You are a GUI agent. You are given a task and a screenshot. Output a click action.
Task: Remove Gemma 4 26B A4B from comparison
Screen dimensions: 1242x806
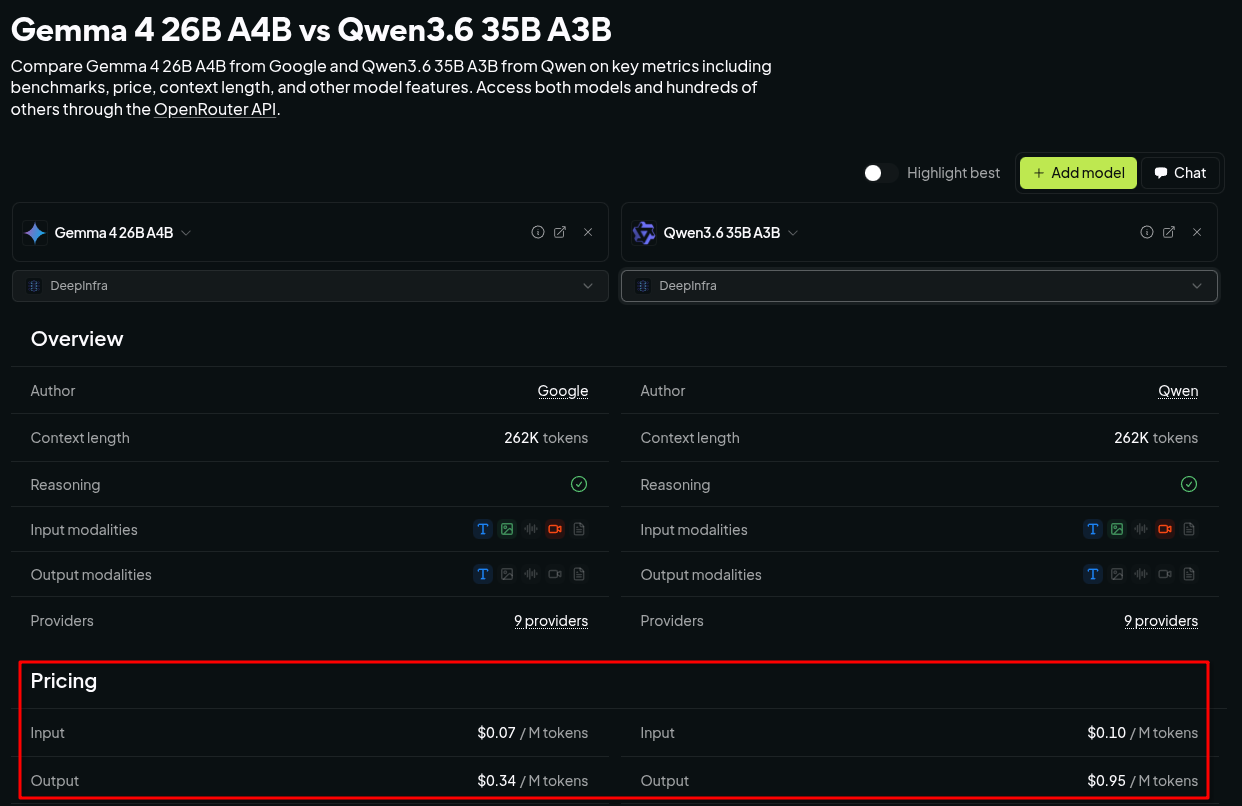588,232
